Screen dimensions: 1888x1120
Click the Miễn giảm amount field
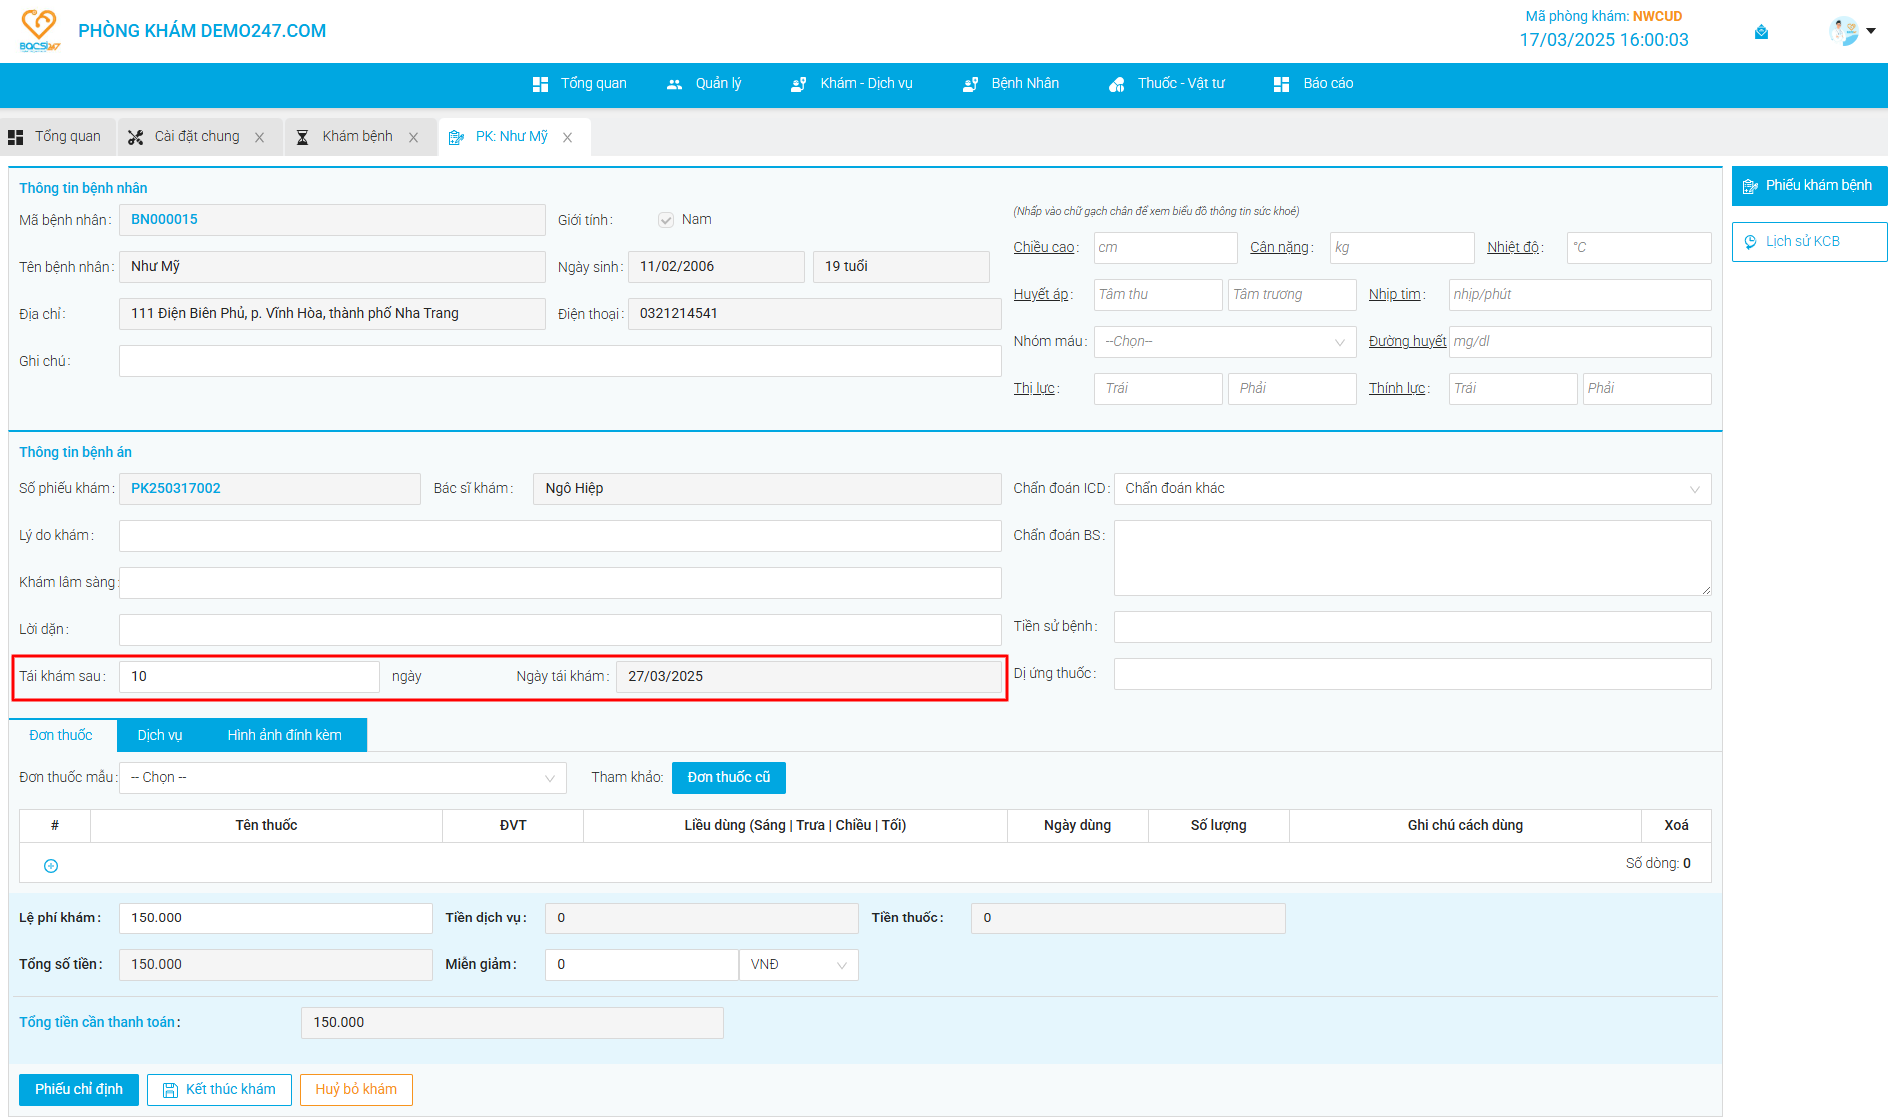click(641, 965)
